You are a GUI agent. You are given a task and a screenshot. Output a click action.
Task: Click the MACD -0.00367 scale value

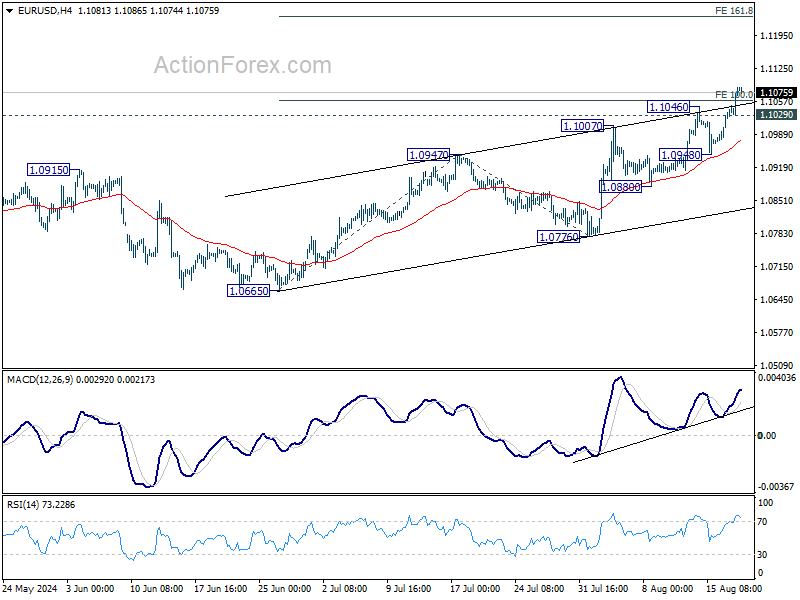point(776,487)
